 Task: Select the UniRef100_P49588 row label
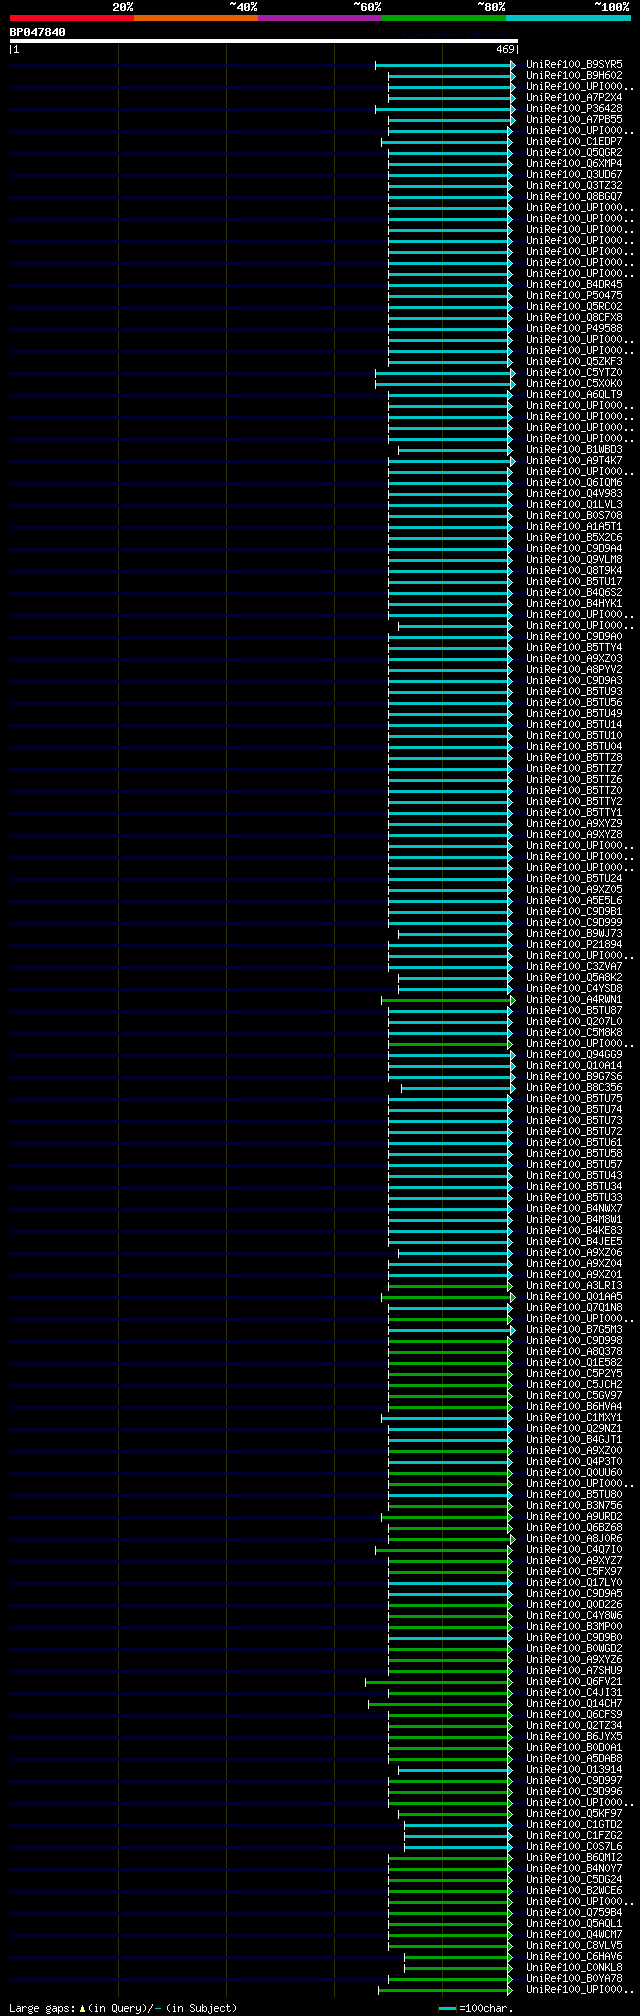(x=574, y=328)
